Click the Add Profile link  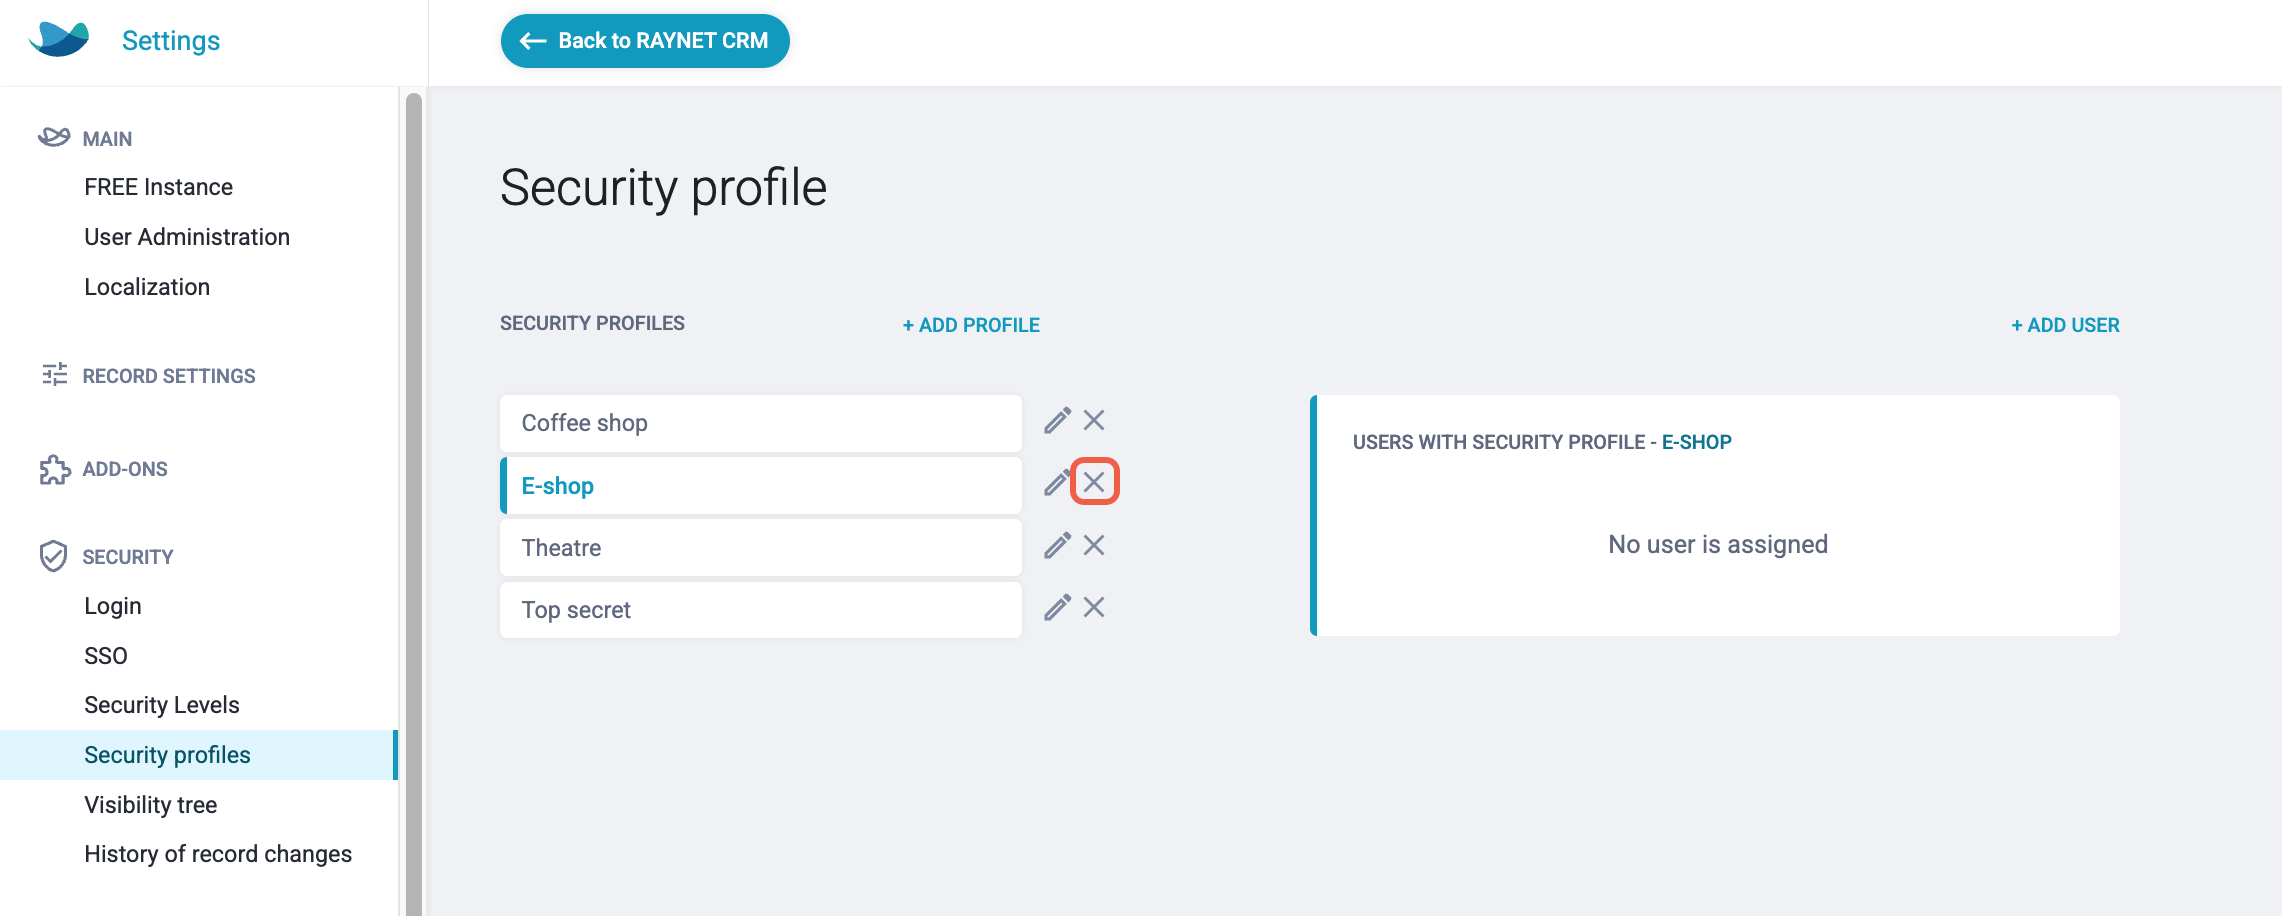tap(971, 325)
